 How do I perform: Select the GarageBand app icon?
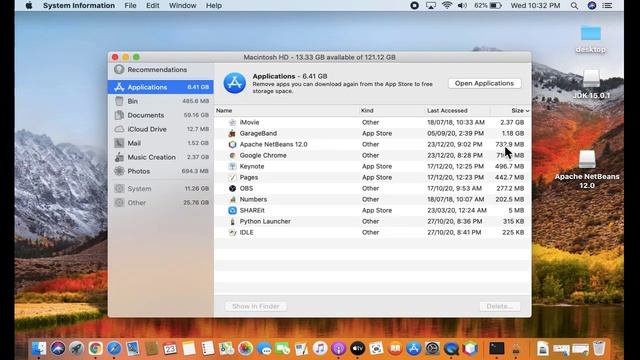point(232,133)
